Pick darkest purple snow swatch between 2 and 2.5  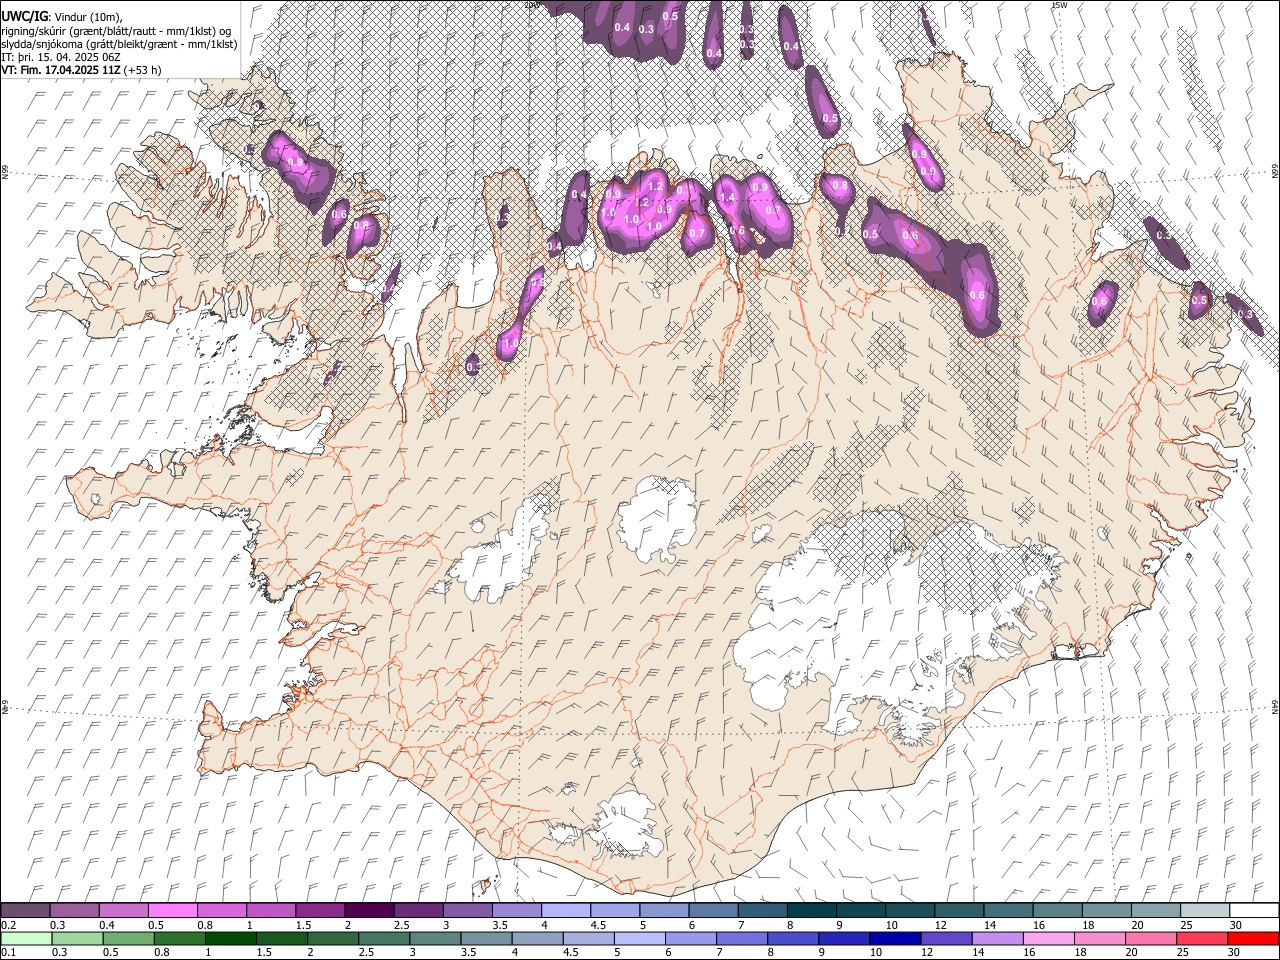pyautogui.click(x=368, y=910)
